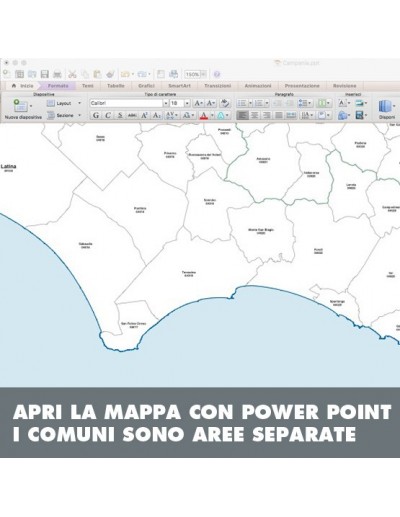Toggle underline with the S button
The image size is (400, 517).
[120, 115]
